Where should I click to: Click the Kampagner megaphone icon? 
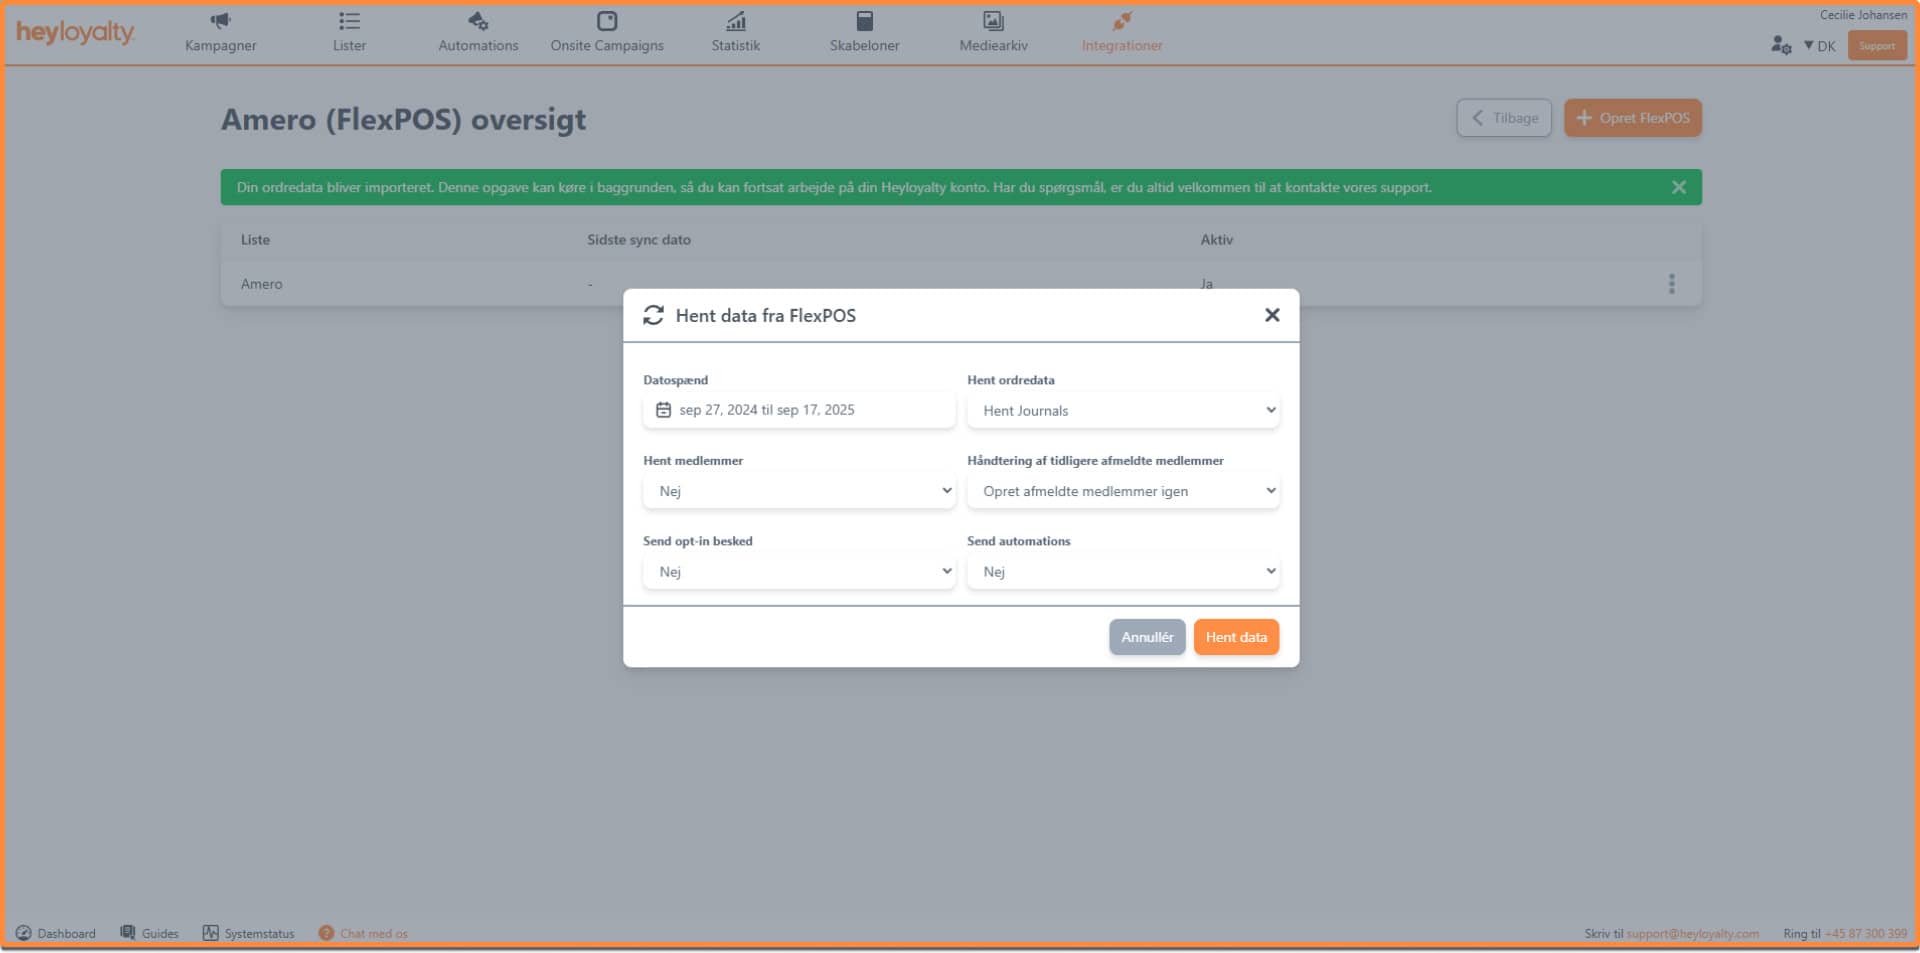(x=220, y=21)
